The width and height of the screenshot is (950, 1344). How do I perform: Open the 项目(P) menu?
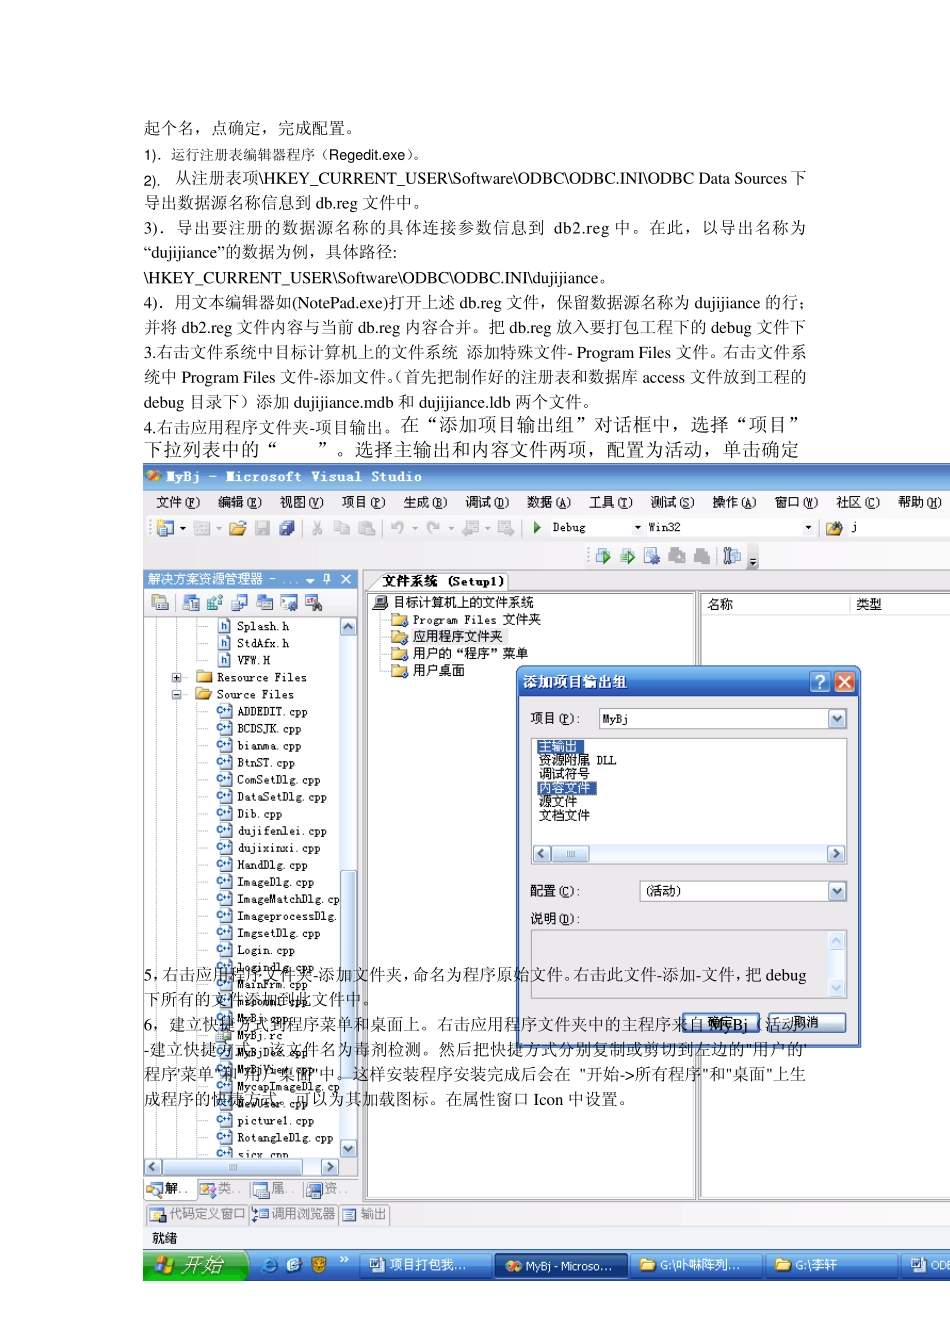[x=363, y=502]
